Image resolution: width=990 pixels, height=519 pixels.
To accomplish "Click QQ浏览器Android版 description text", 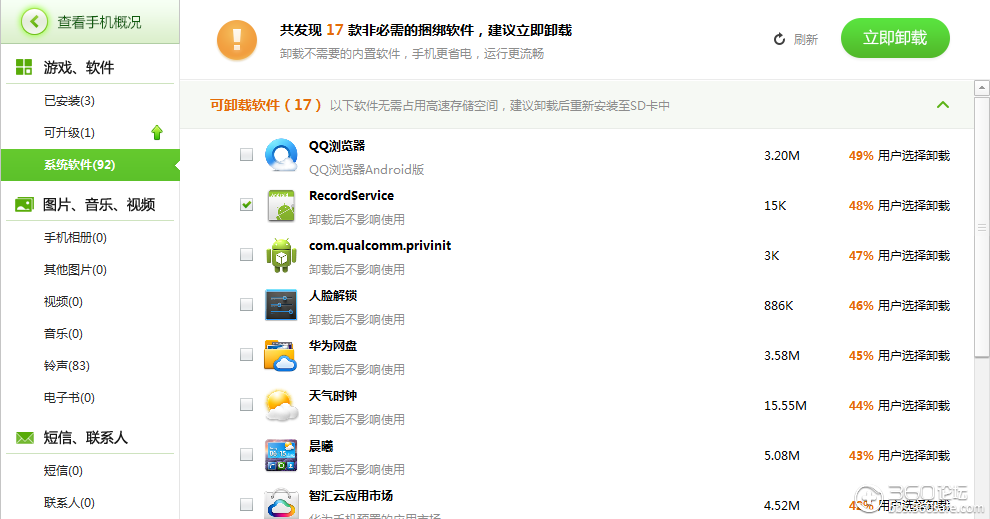I will tap(366, 169).
